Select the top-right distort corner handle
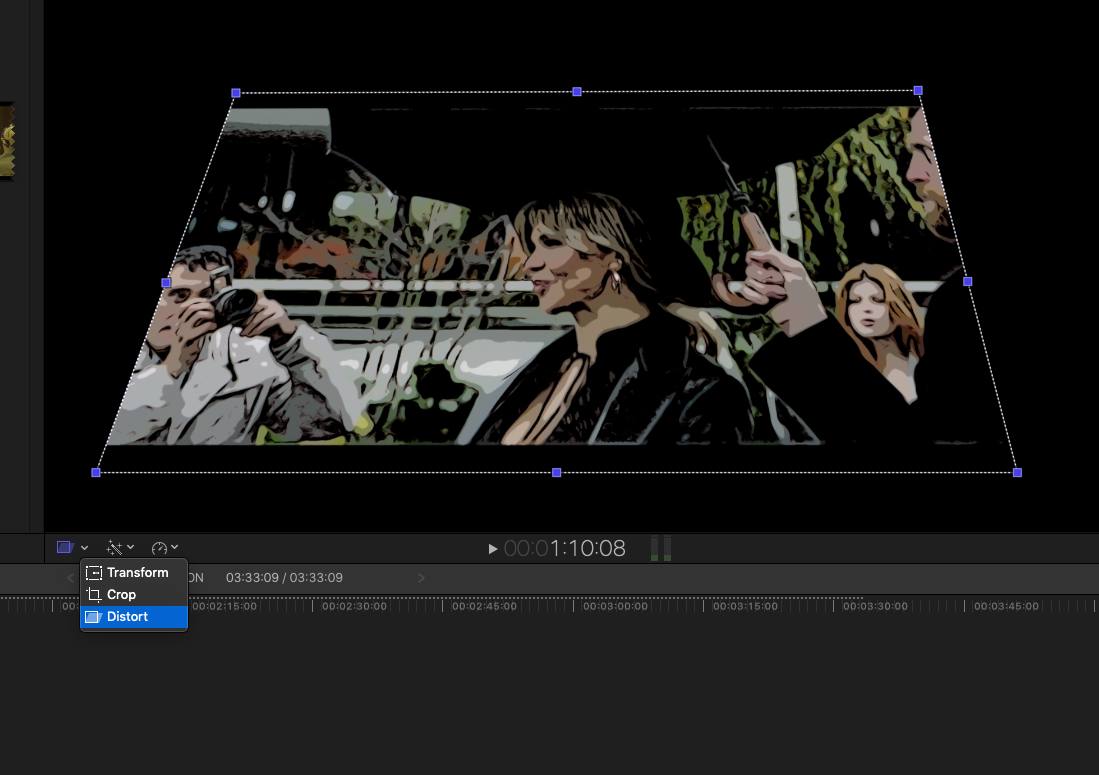 (x=918, y=90)
